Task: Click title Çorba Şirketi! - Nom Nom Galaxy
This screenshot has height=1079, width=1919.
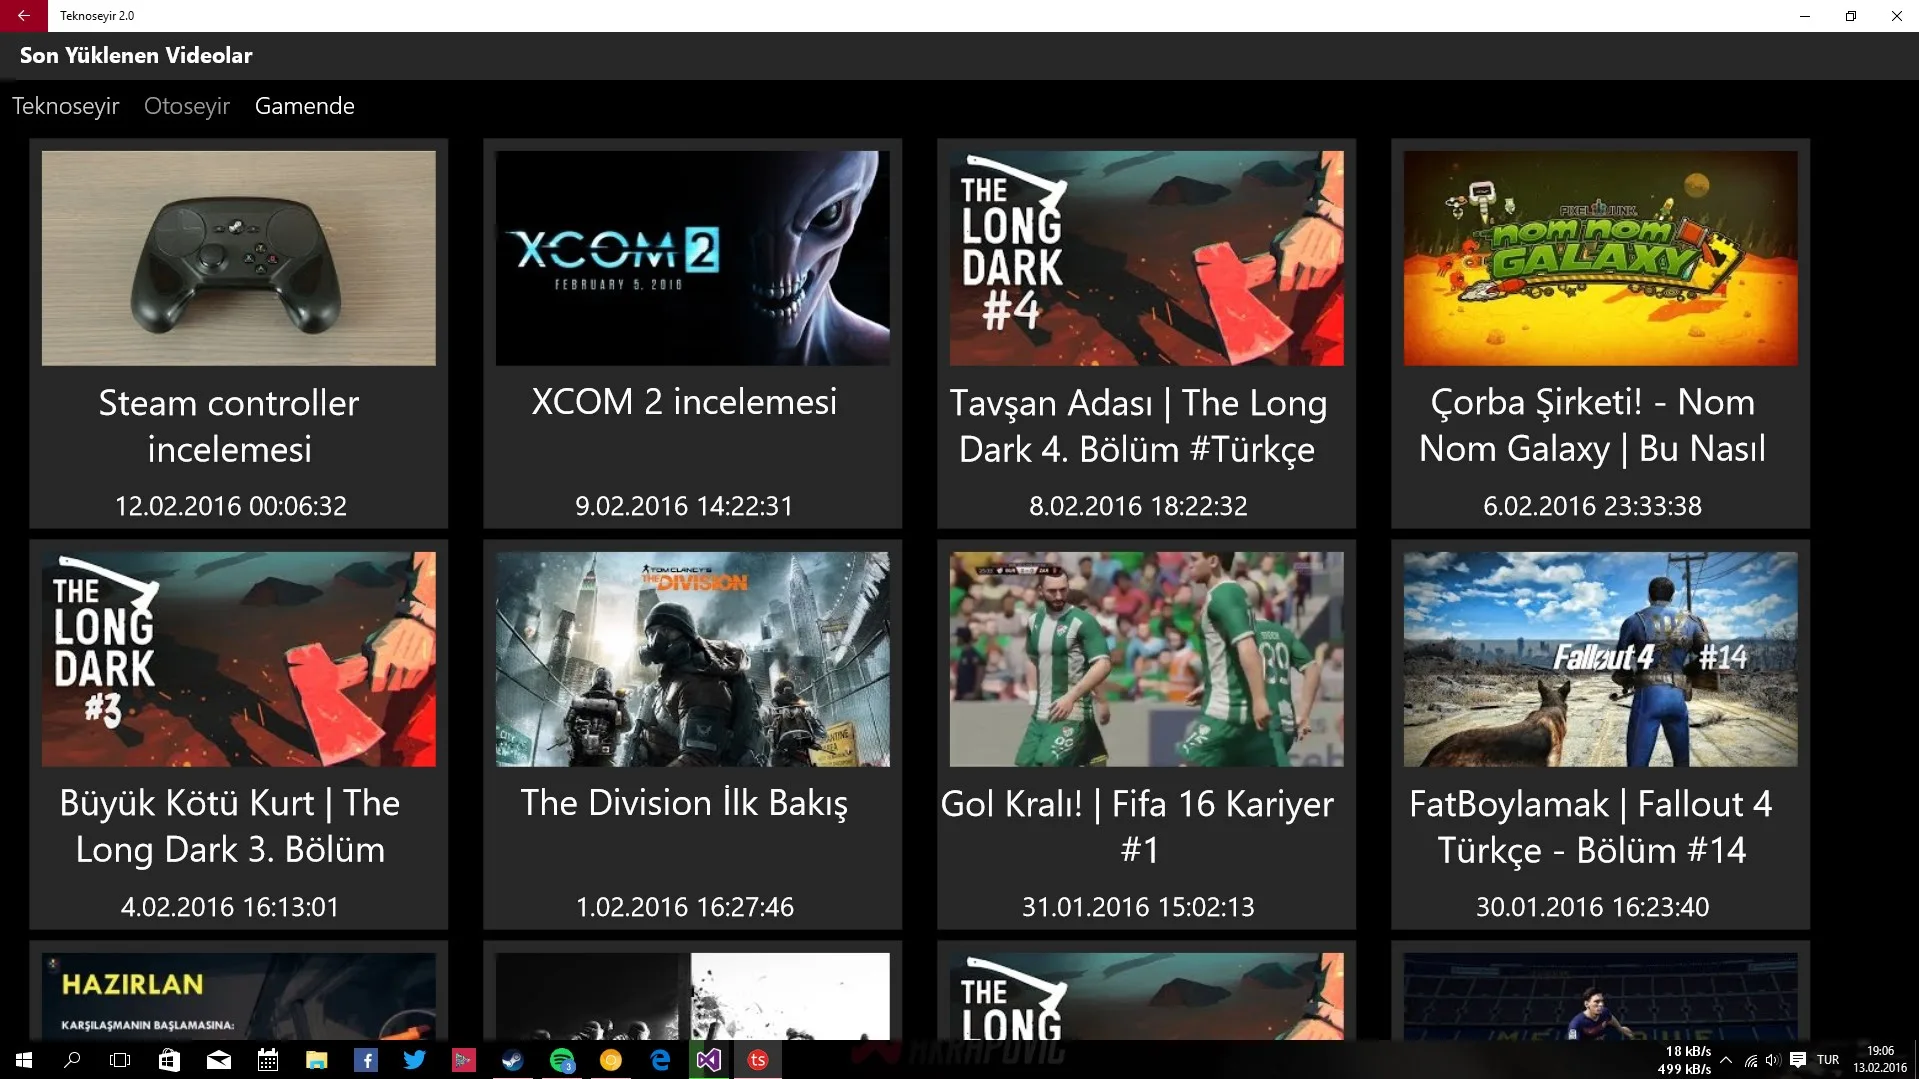Action: point(1592,426)
